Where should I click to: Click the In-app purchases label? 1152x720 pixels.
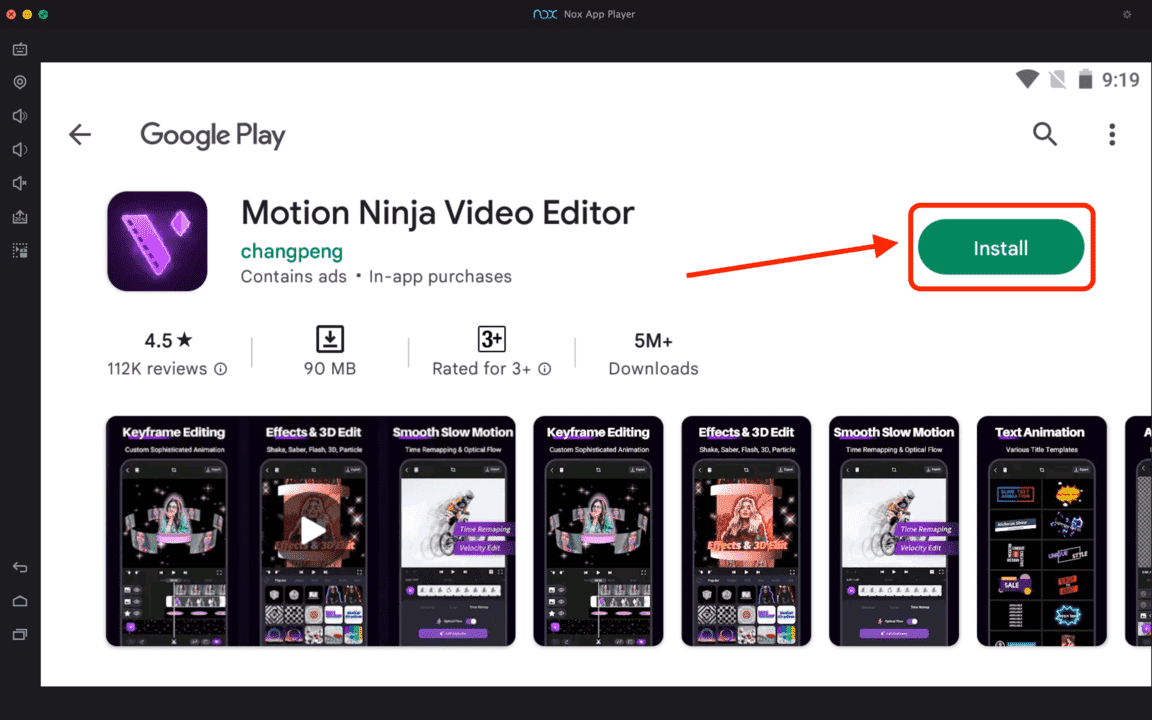(440, 276)
